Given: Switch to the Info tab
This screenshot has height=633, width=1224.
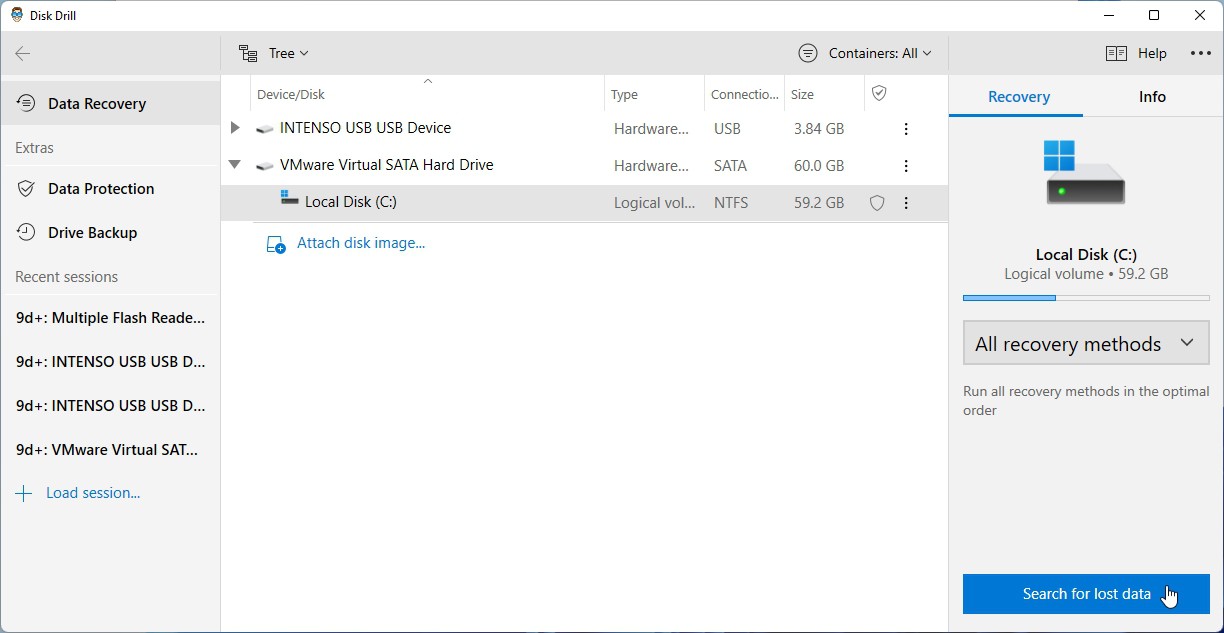Looking at the screenshot, I should pos(1152,97).
